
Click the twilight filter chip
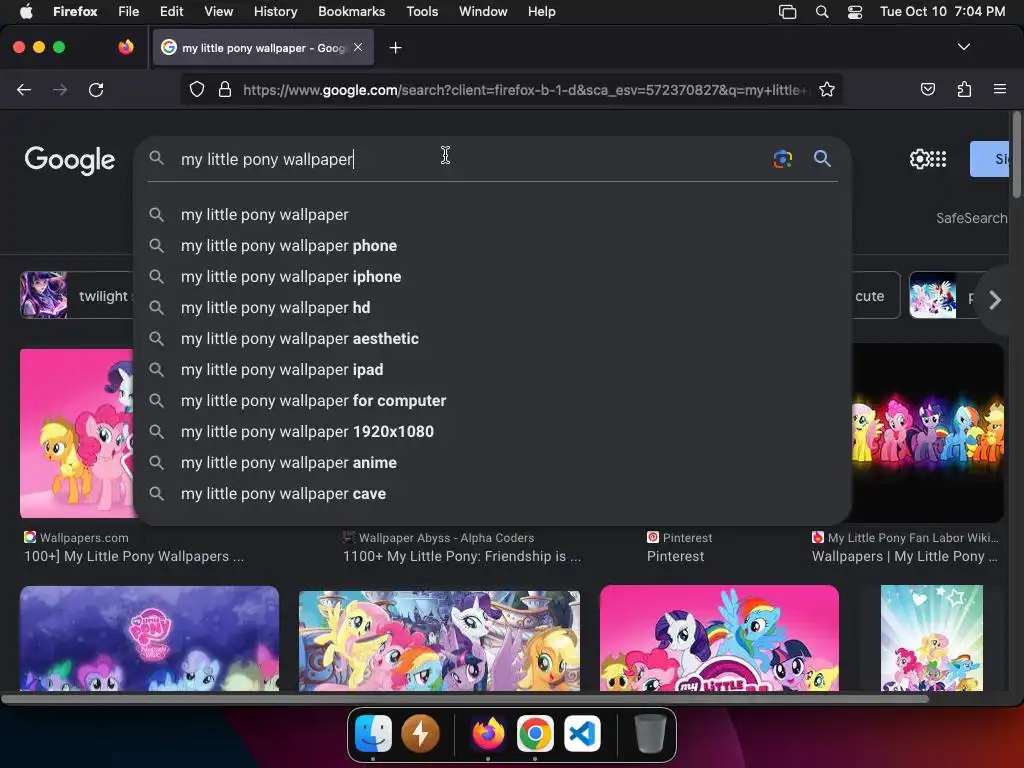(77, 295)
